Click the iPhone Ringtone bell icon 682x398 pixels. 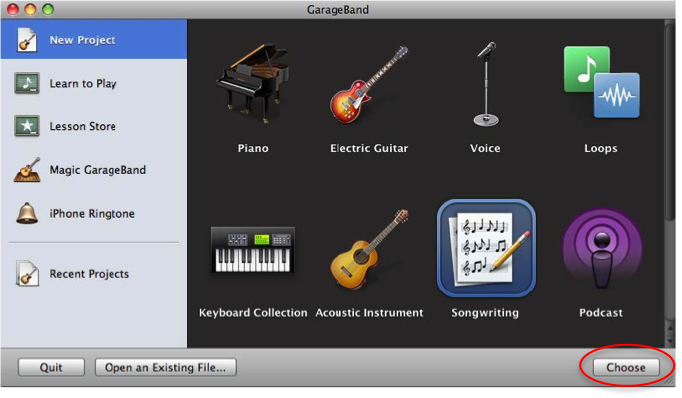(27, 213)
